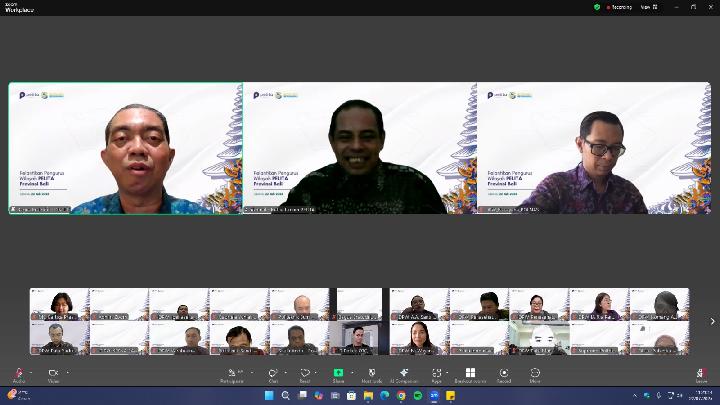Viewport: 720px width, 405px height.
Task: Open Breakout rooms
Action: (x=470, y=375)
